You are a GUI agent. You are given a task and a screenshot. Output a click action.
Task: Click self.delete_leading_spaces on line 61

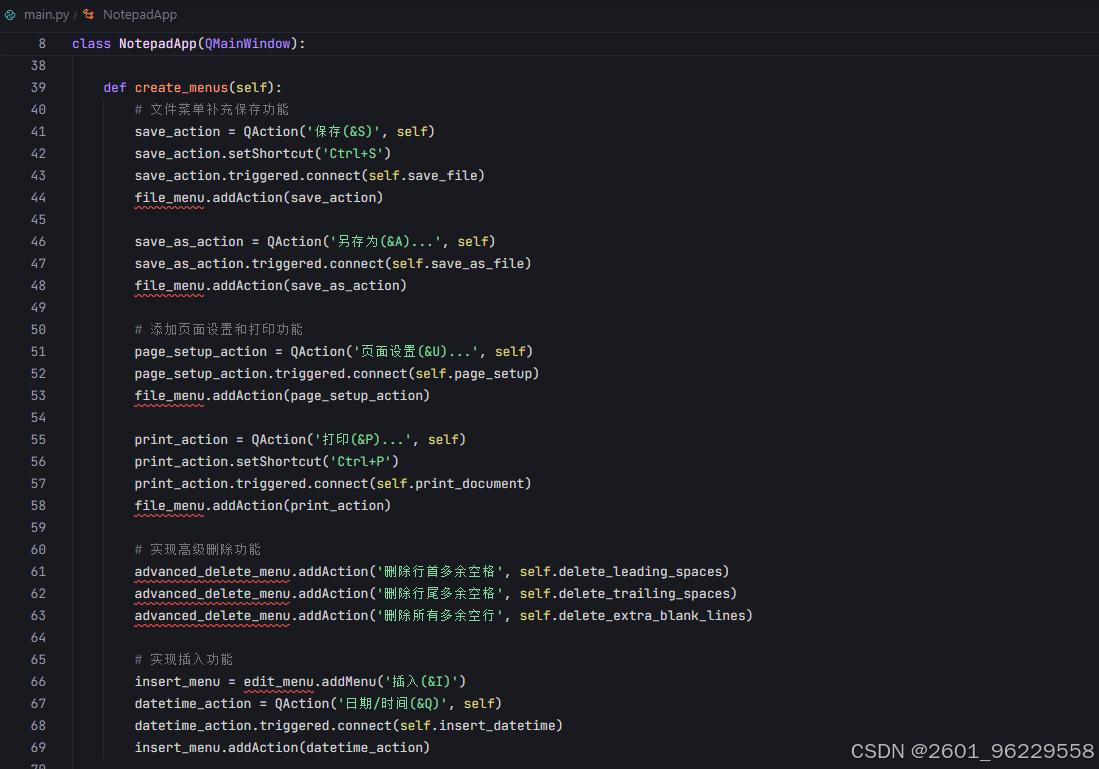coord(620,572)
